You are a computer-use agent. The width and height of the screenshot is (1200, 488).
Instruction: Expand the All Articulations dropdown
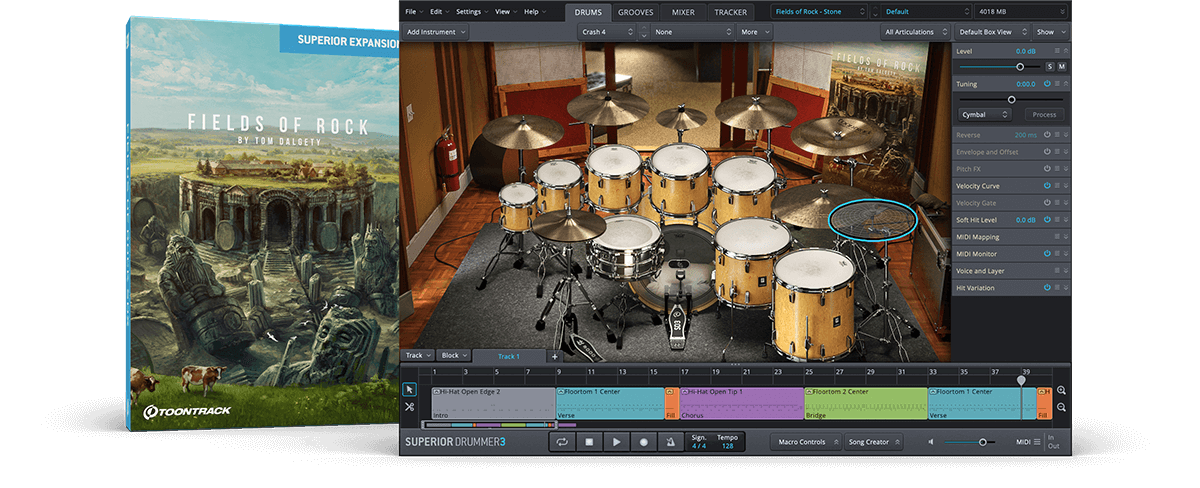(x=913, y=32)
